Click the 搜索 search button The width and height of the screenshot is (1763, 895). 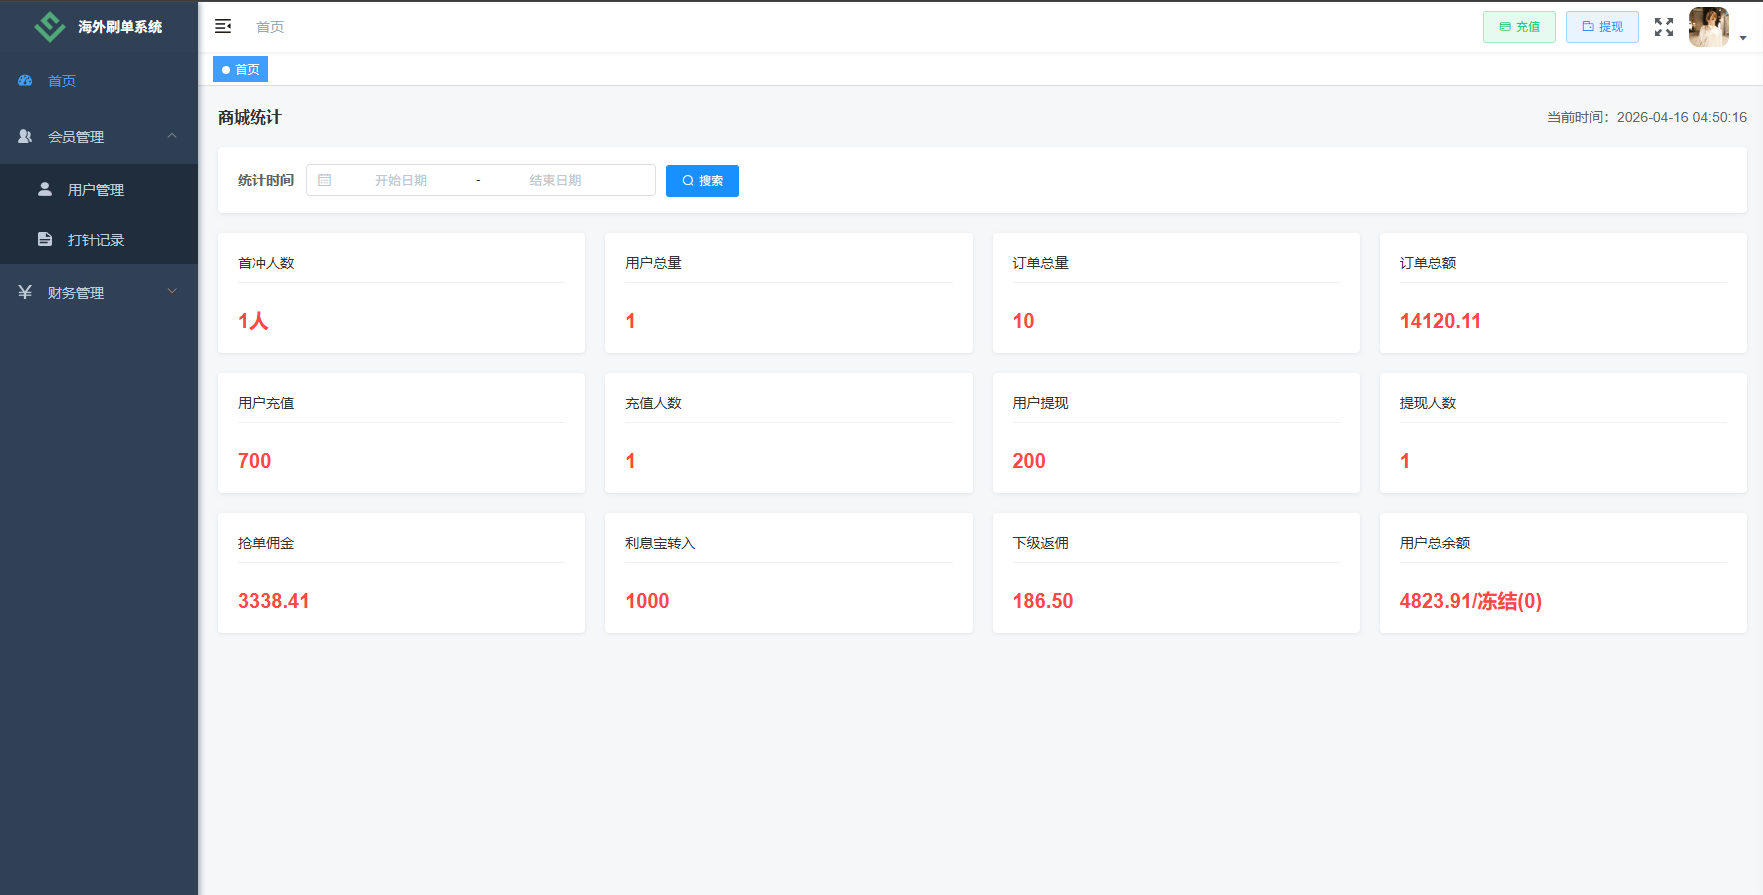(x=702, y=181)
